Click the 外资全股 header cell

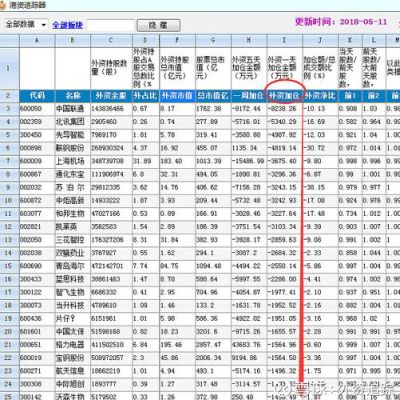pos(111,96)
